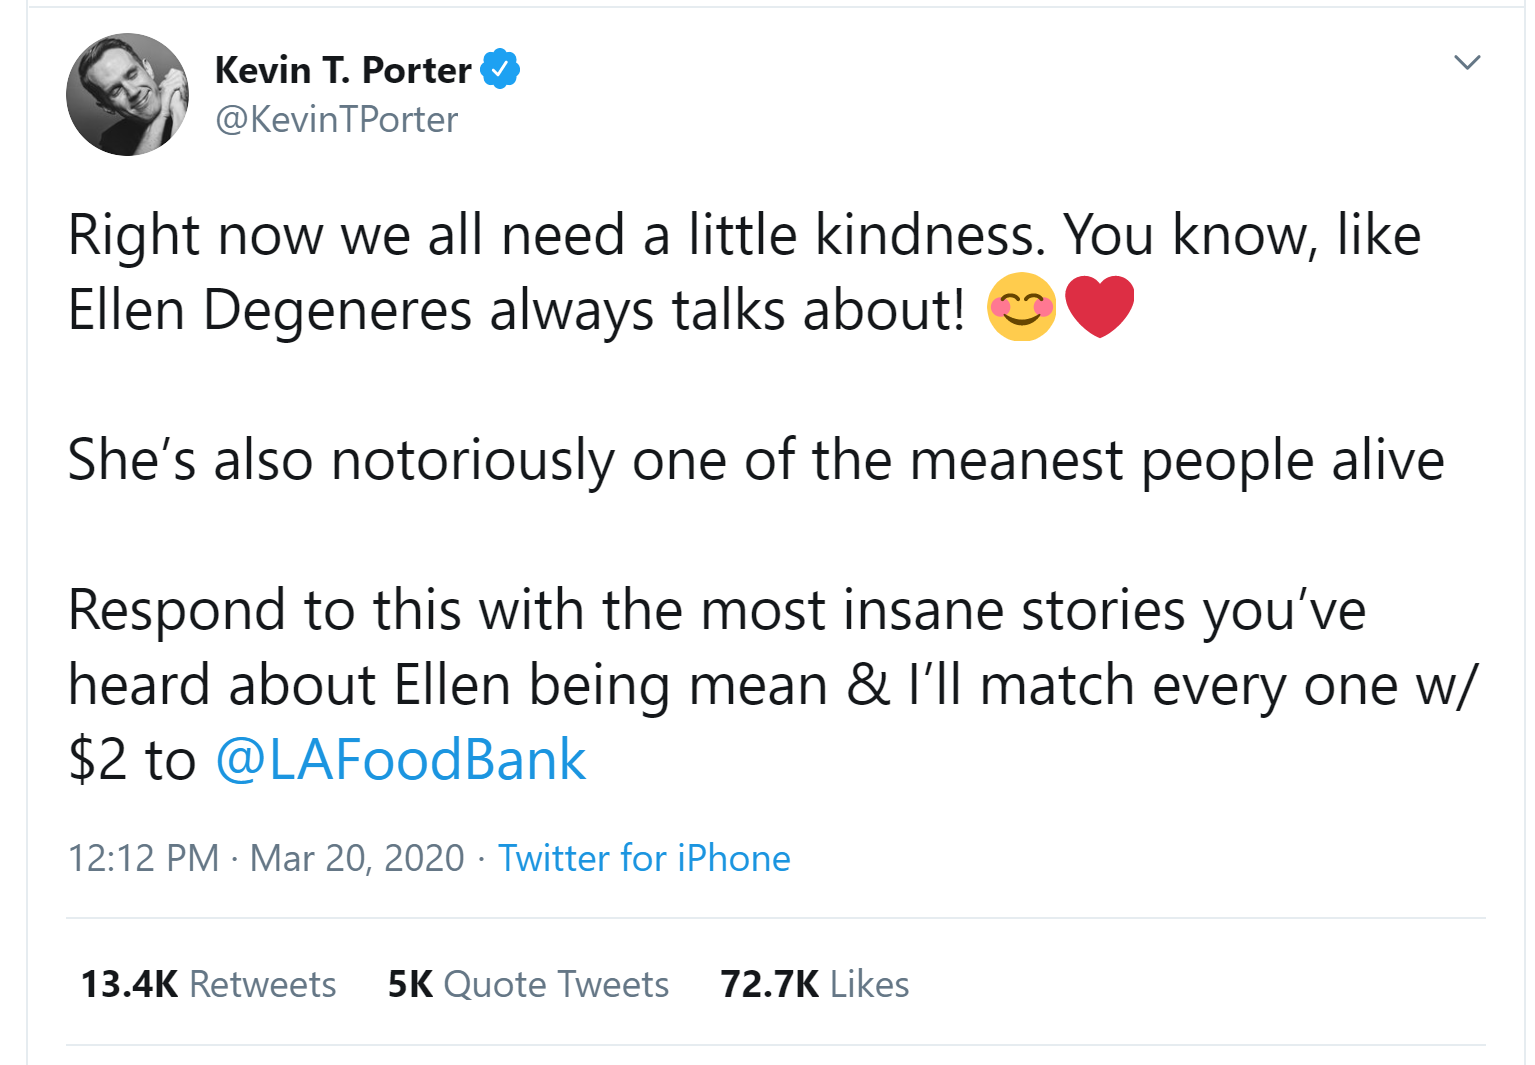The width and height of the screenshot is (1535, 1065).
Task: Click the 'Respond to this with' line
Action: coord(717,611)
